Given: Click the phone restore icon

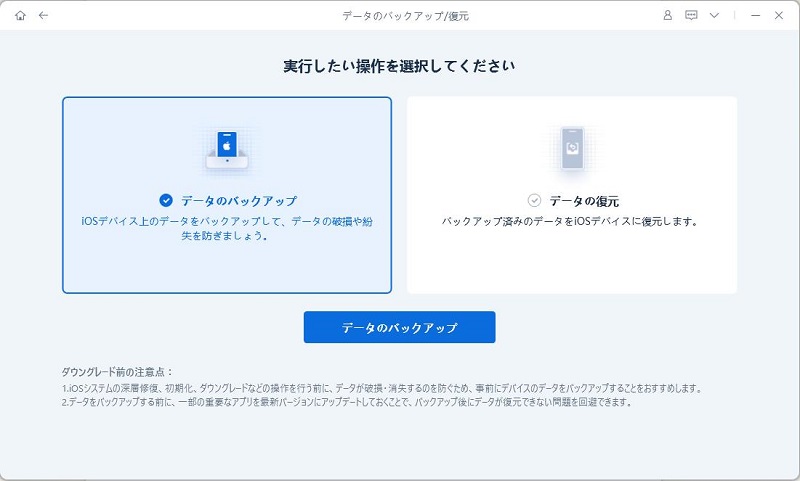Looking at the screenshot, I should click(x=572, y=148).
